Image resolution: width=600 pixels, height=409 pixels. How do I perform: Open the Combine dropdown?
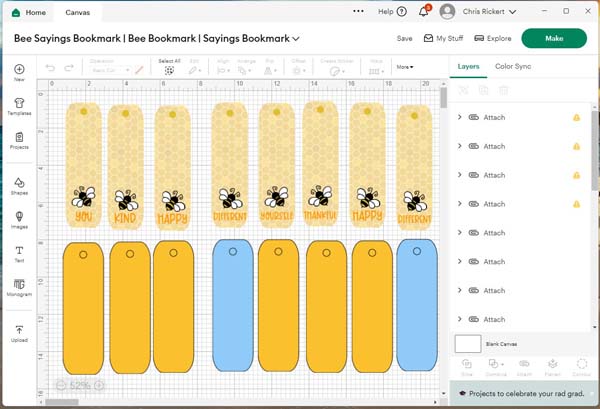click(x=496, y=363)
